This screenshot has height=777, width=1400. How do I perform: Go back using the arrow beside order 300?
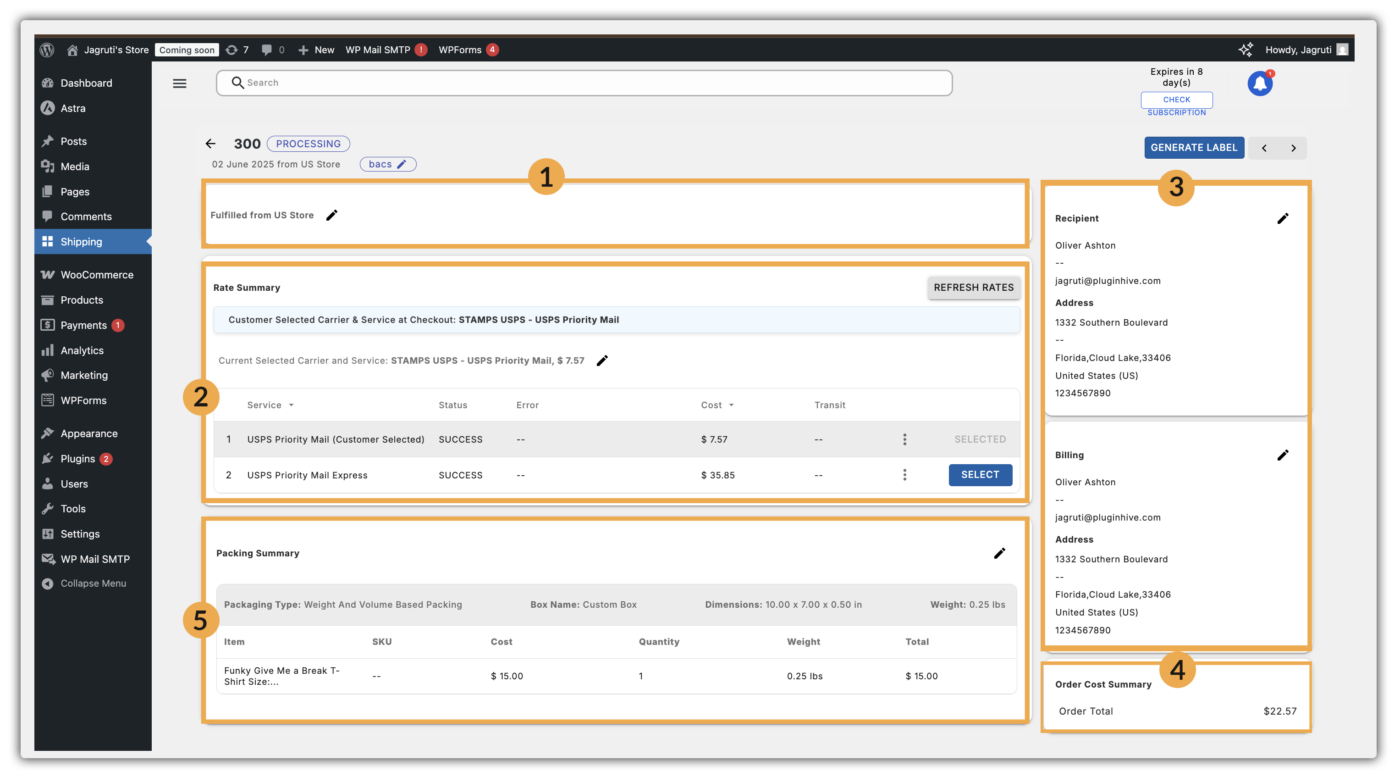click(x=210, y=144)
